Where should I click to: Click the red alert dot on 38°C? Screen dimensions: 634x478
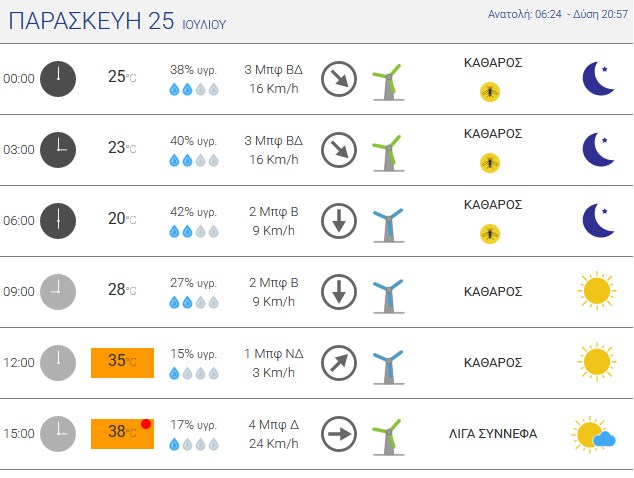tap(146, 424)
